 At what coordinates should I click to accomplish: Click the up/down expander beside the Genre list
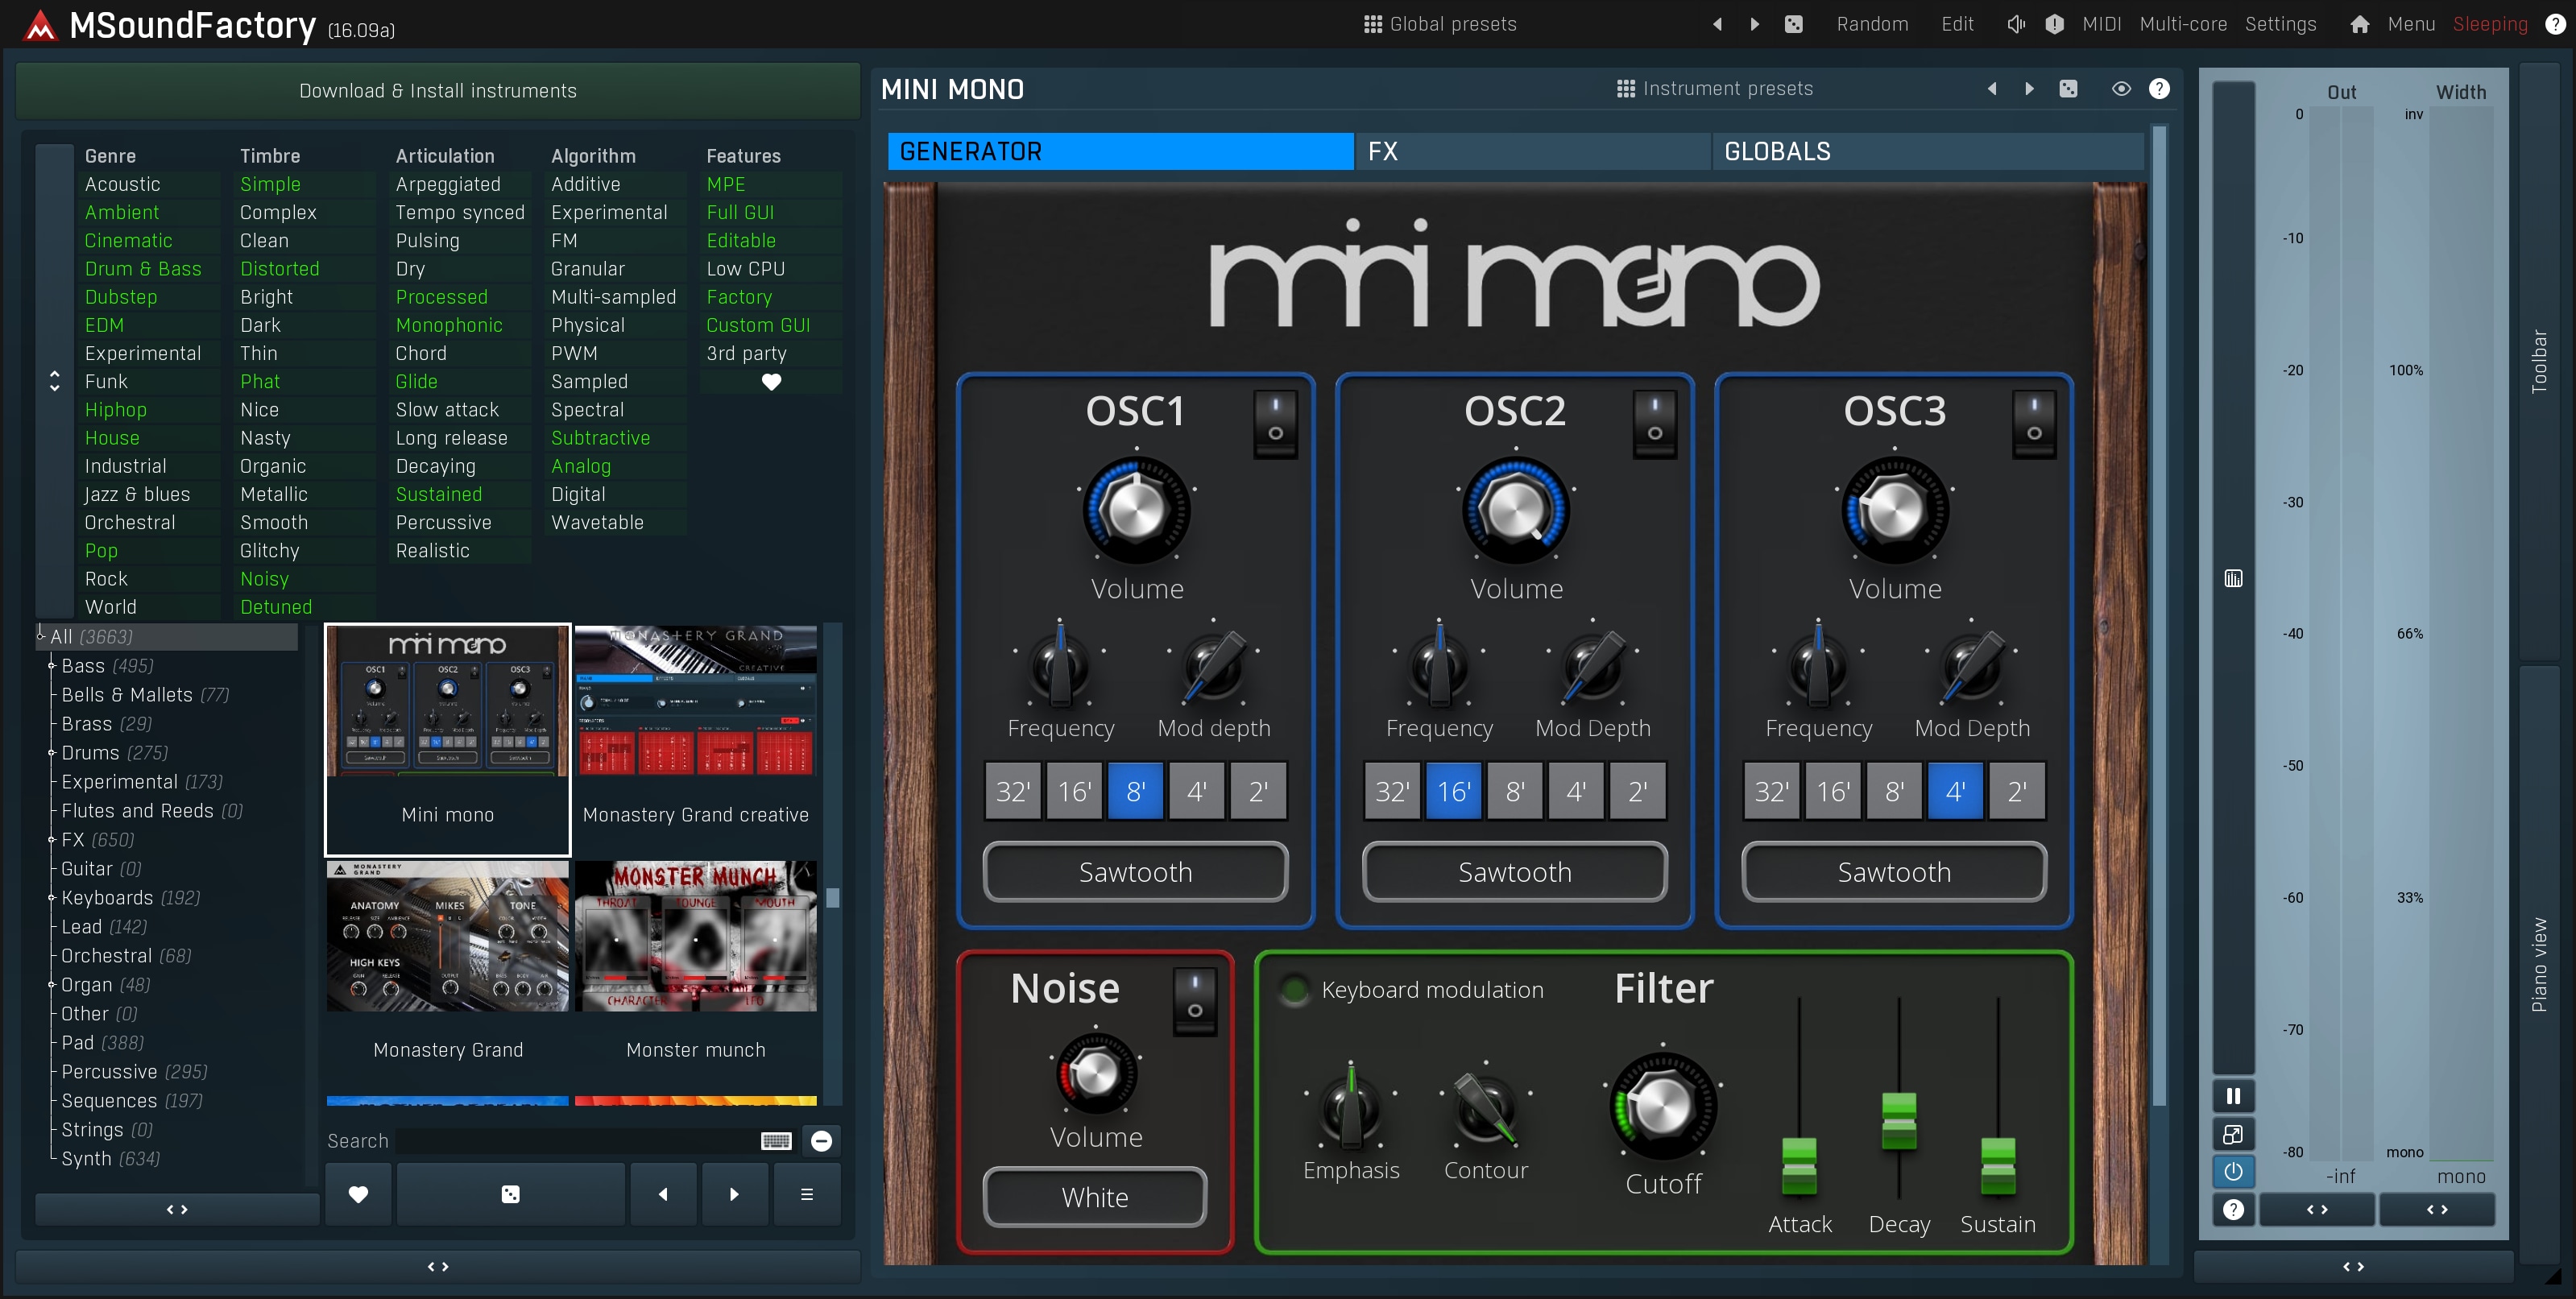click(55, 381)
